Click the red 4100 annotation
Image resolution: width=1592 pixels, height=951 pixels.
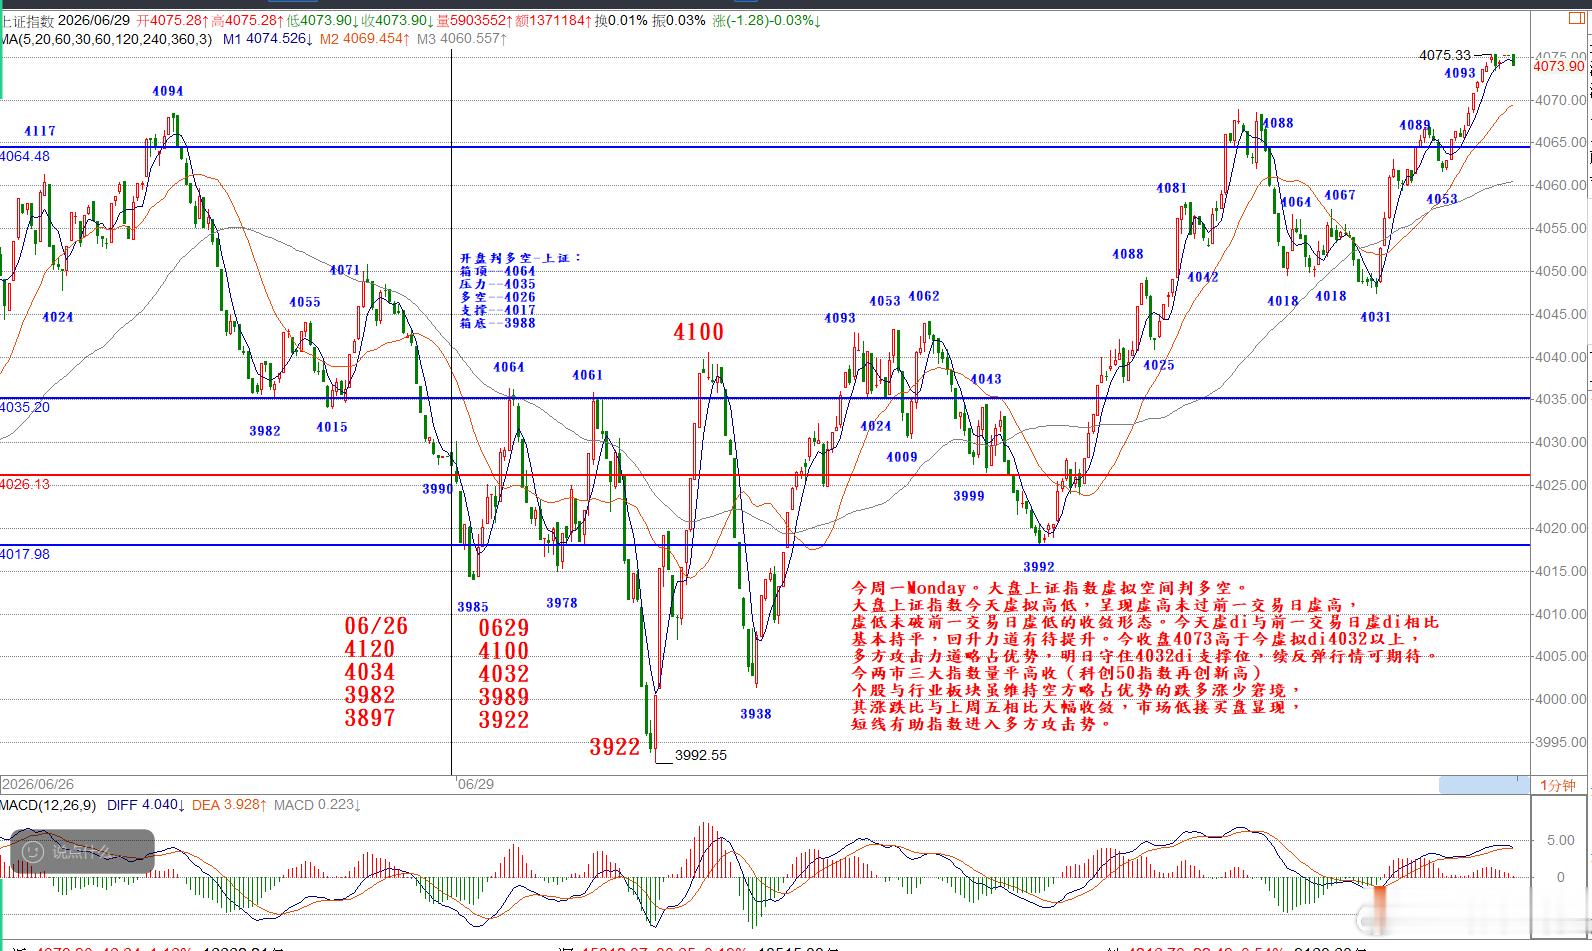tap(699, 332)
